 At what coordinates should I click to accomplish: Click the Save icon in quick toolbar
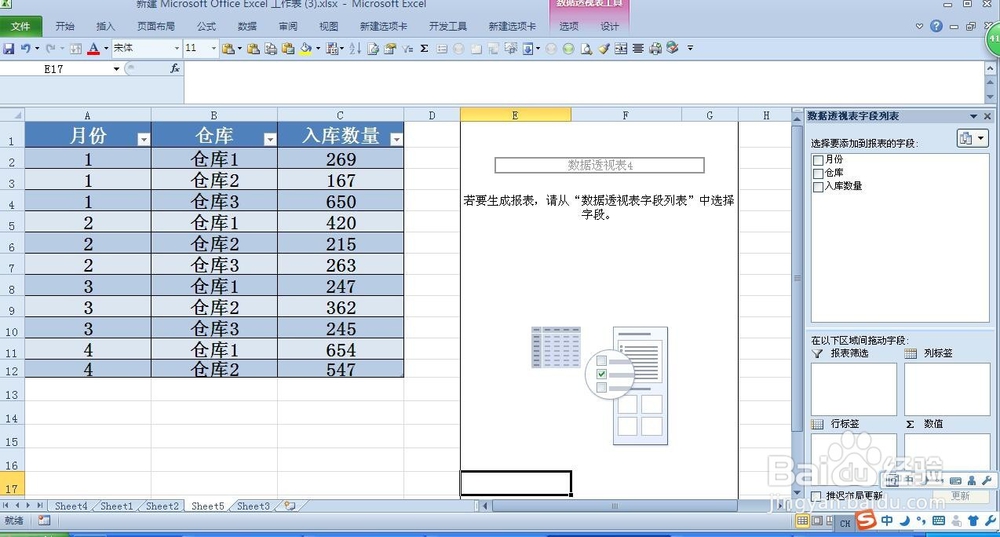[x=8, y=48]
